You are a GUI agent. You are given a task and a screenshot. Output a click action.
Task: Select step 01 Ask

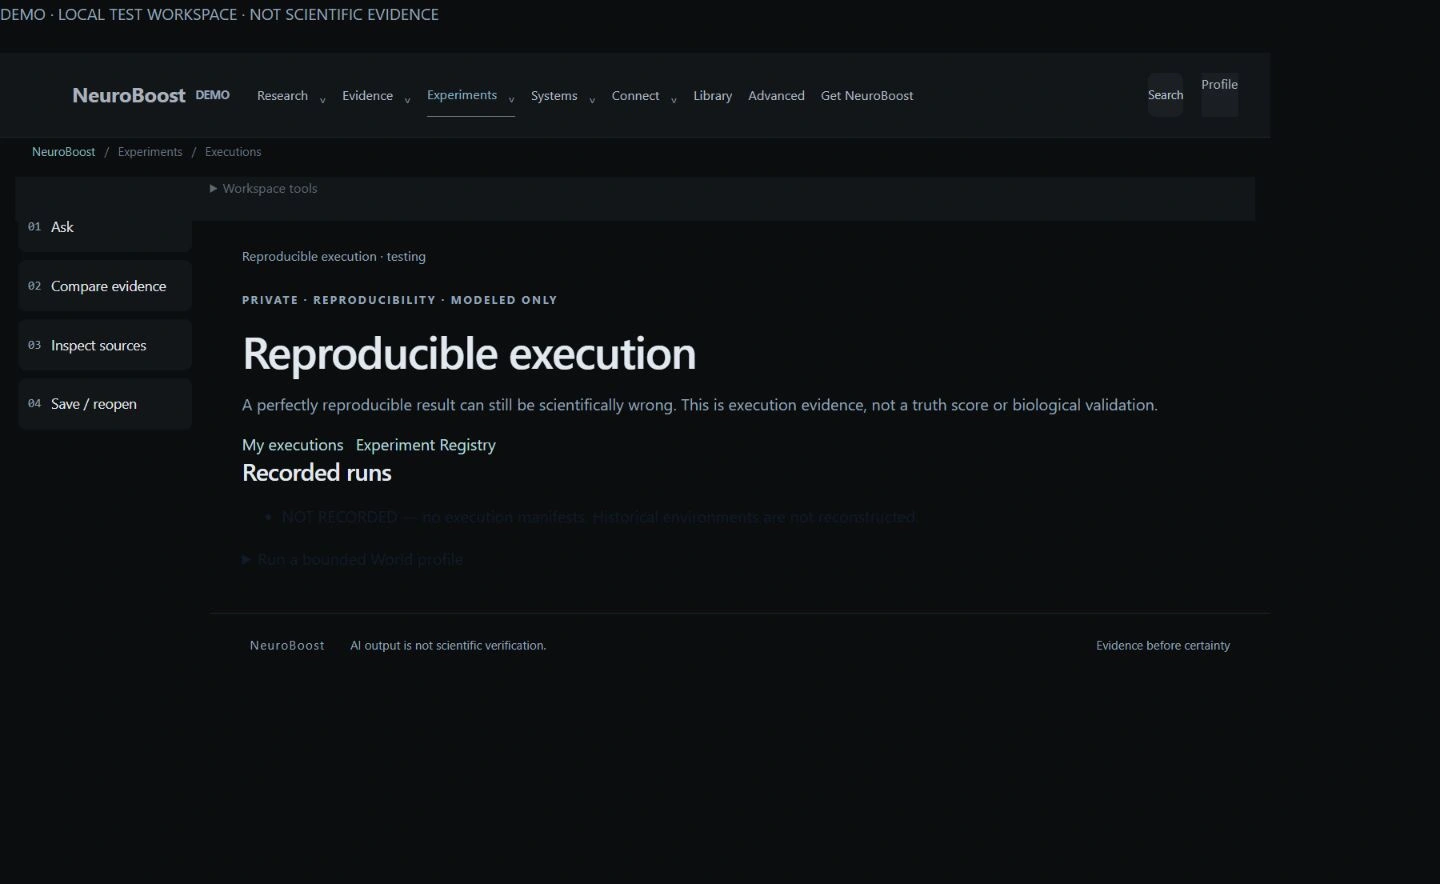(x=104, y=227)
